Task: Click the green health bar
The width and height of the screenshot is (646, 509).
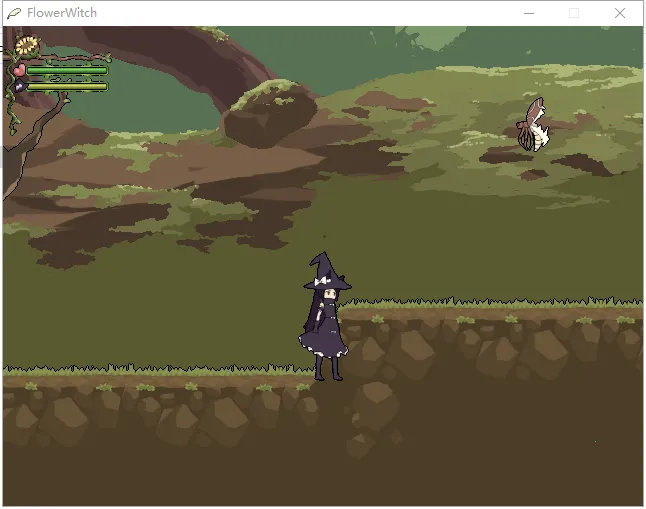Action: tap(66, 71)
